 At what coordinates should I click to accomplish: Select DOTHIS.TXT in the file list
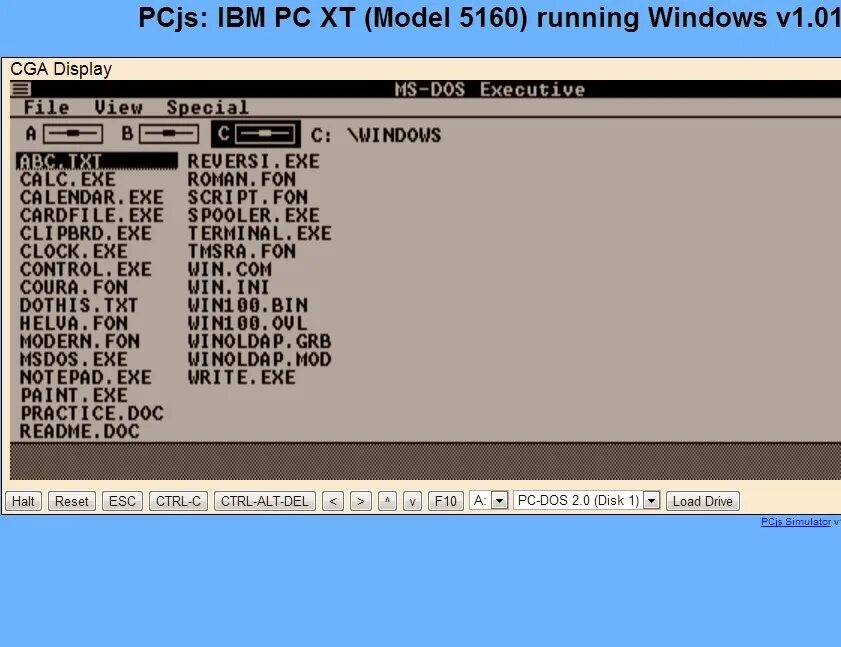click(x=79, y=305)
